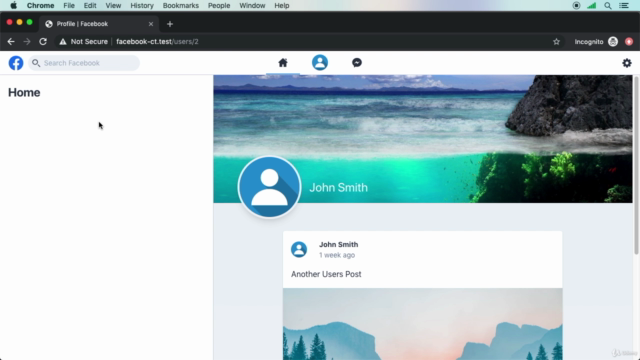
Task: Click the Facebook logo icon
Action: pyautogui.click(x=16, y=63)
